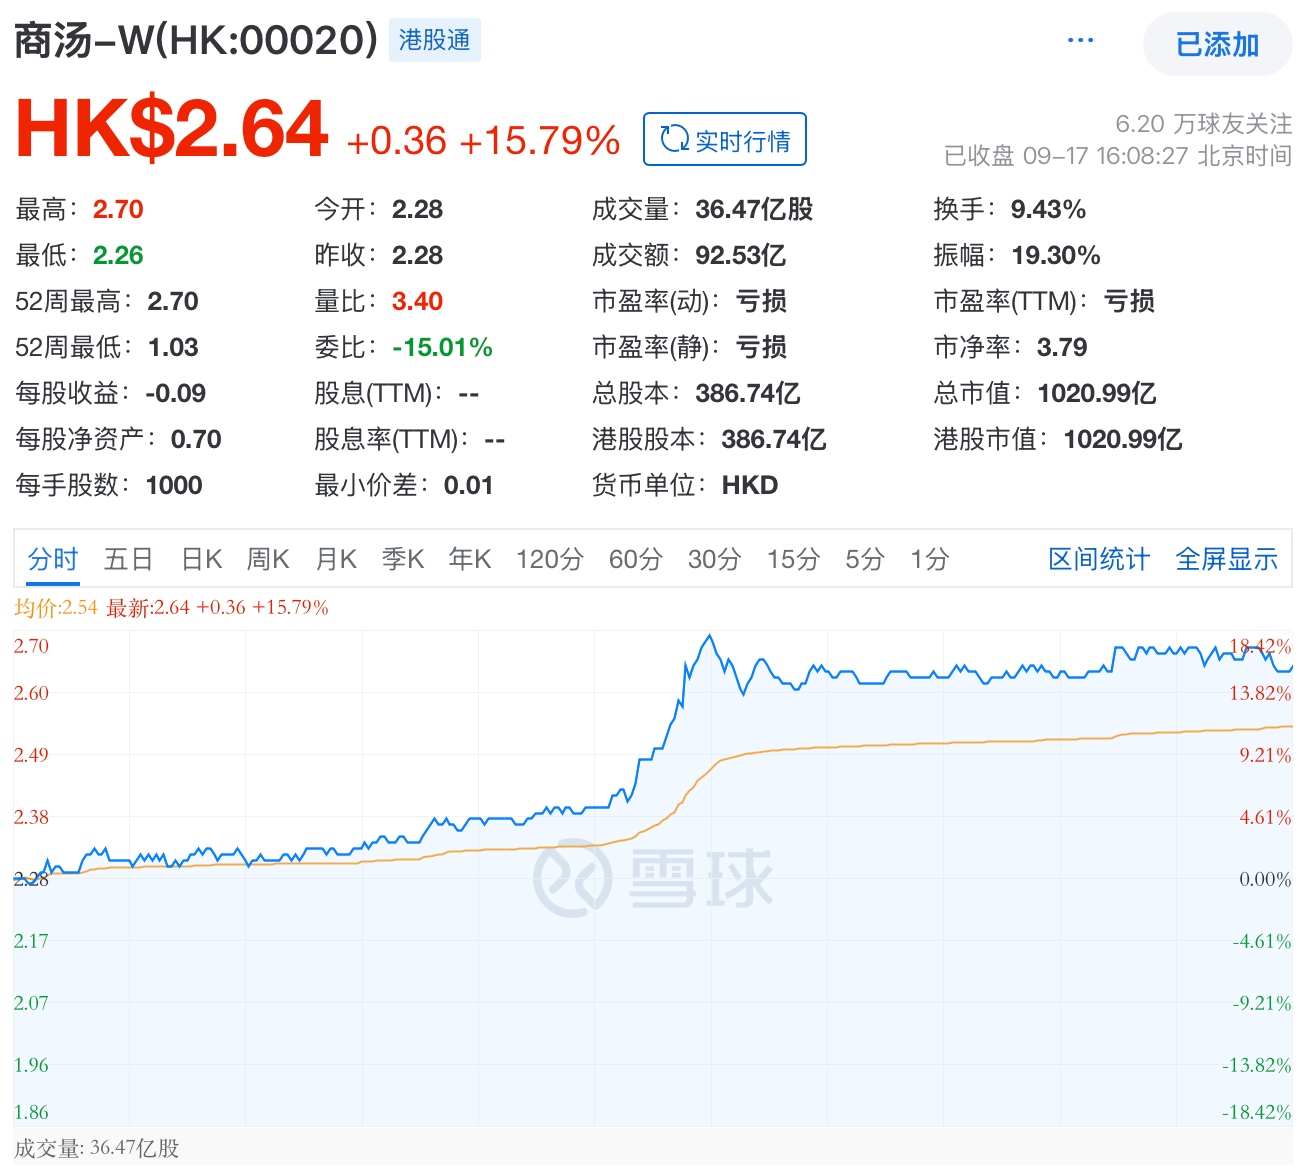The image size is (1308, 1166).
Task: Select the 分时 chart tab
Action: point(53,559)
